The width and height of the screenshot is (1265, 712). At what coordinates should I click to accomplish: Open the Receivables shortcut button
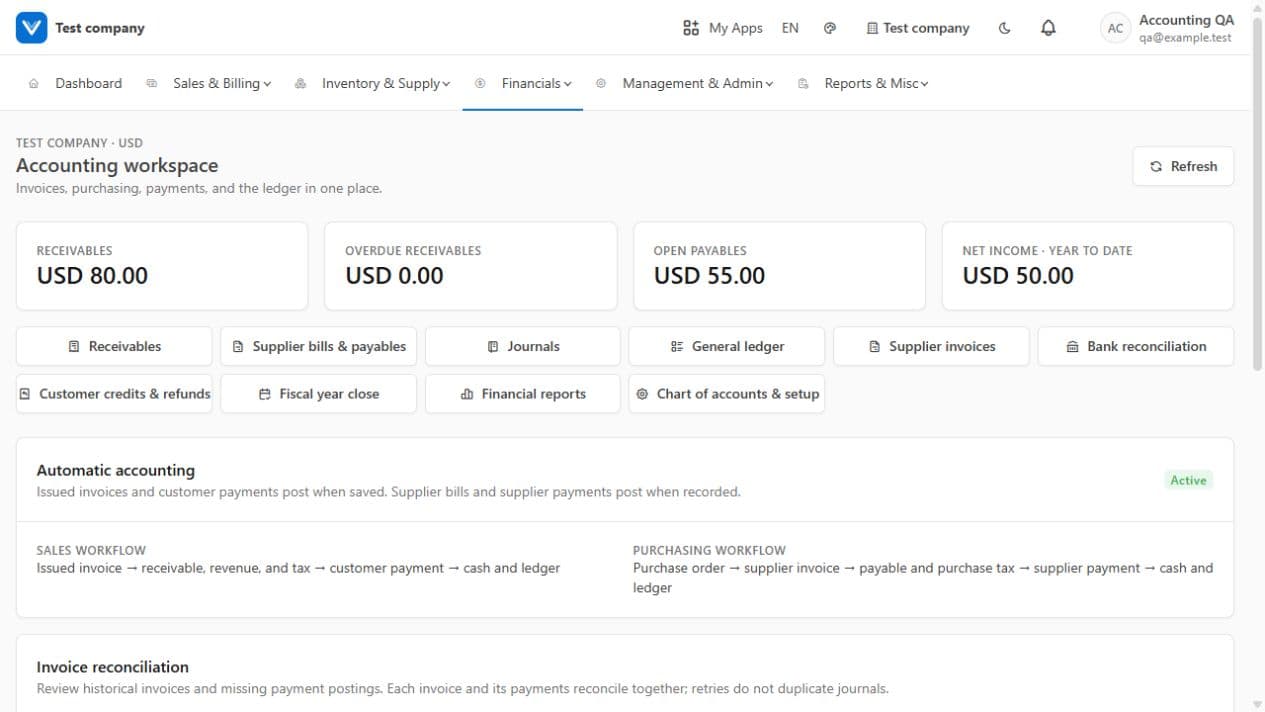click(x=114, y=347)
